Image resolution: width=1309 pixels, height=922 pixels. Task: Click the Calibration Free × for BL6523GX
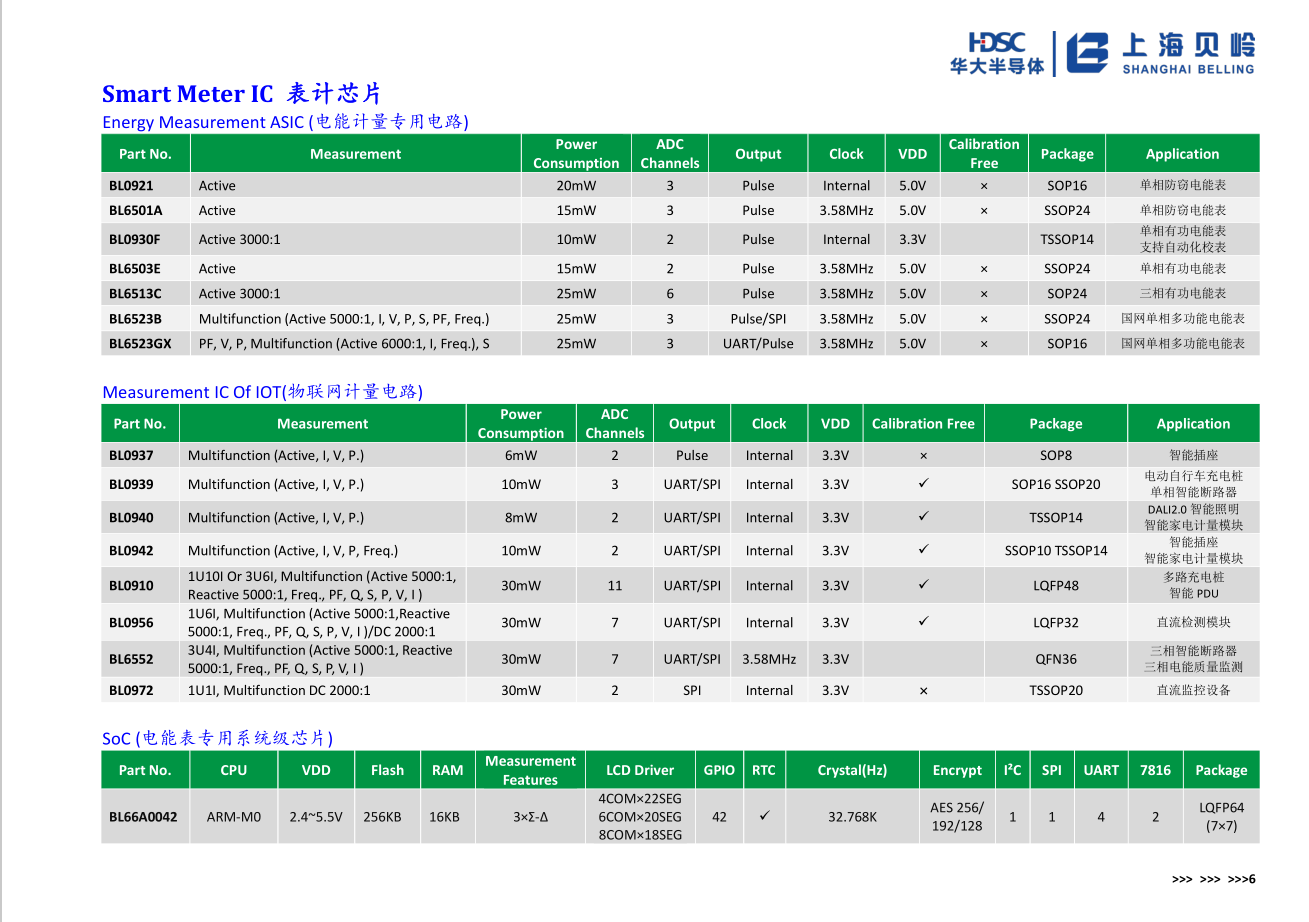coord(983,344)
